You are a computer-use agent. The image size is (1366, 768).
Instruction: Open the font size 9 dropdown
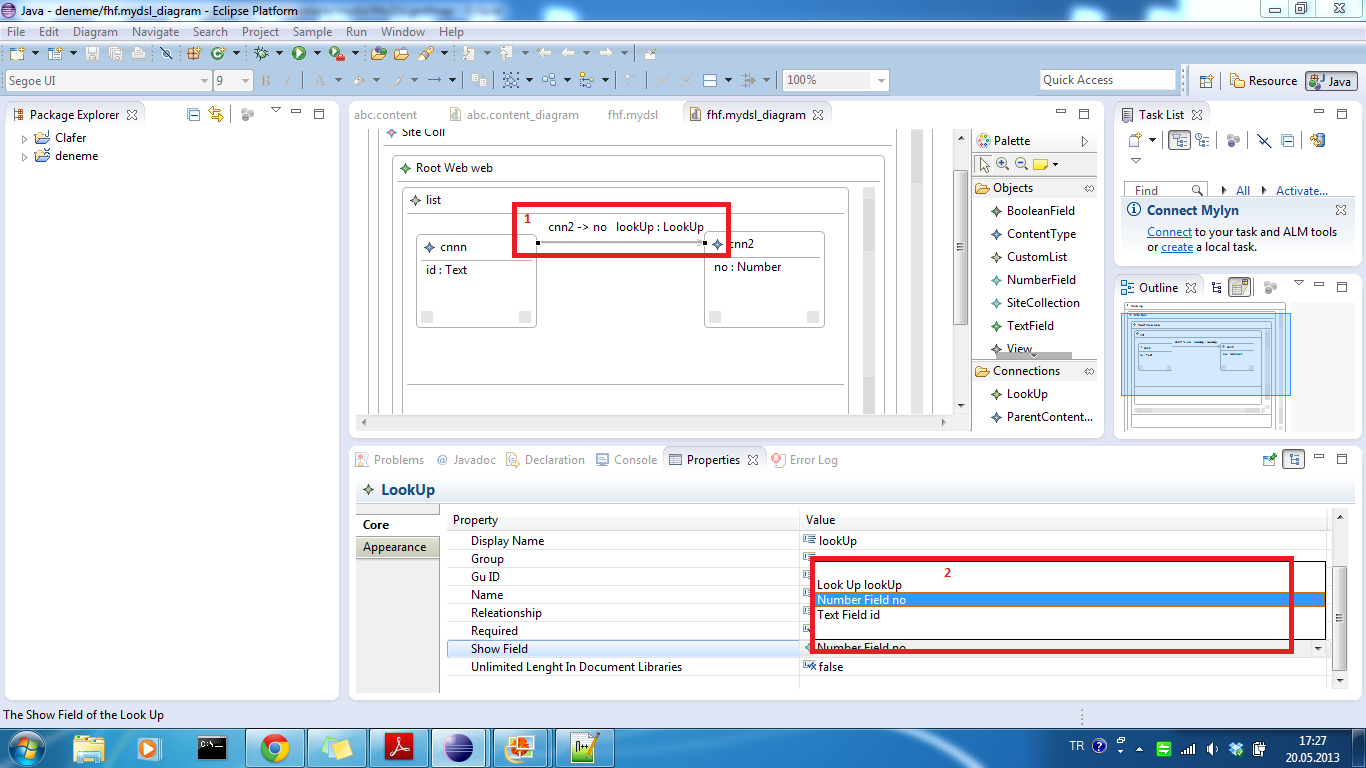[245, 81]
